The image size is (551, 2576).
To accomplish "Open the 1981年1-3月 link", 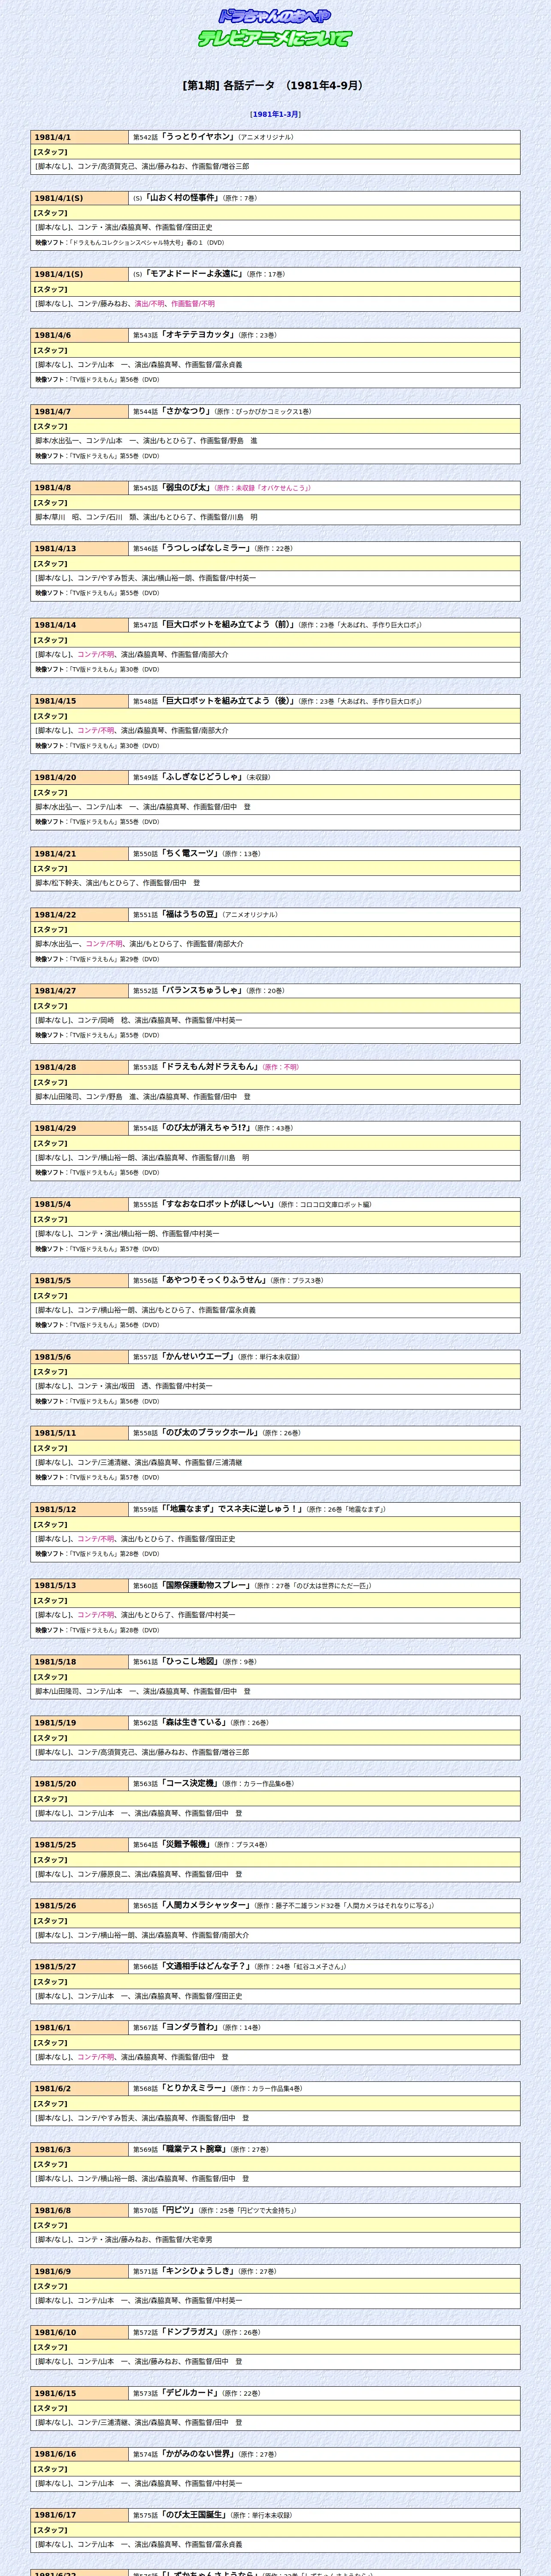I will pyautogui.click(x=275, y=114).
